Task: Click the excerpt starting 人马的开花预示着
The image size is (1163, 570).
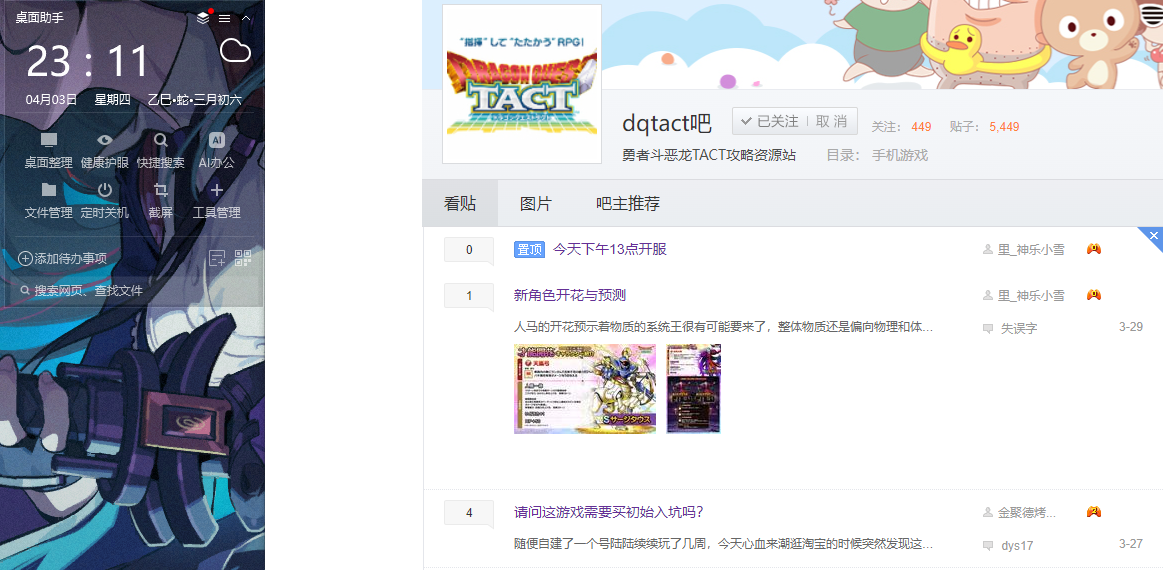Action: (723, 327)
